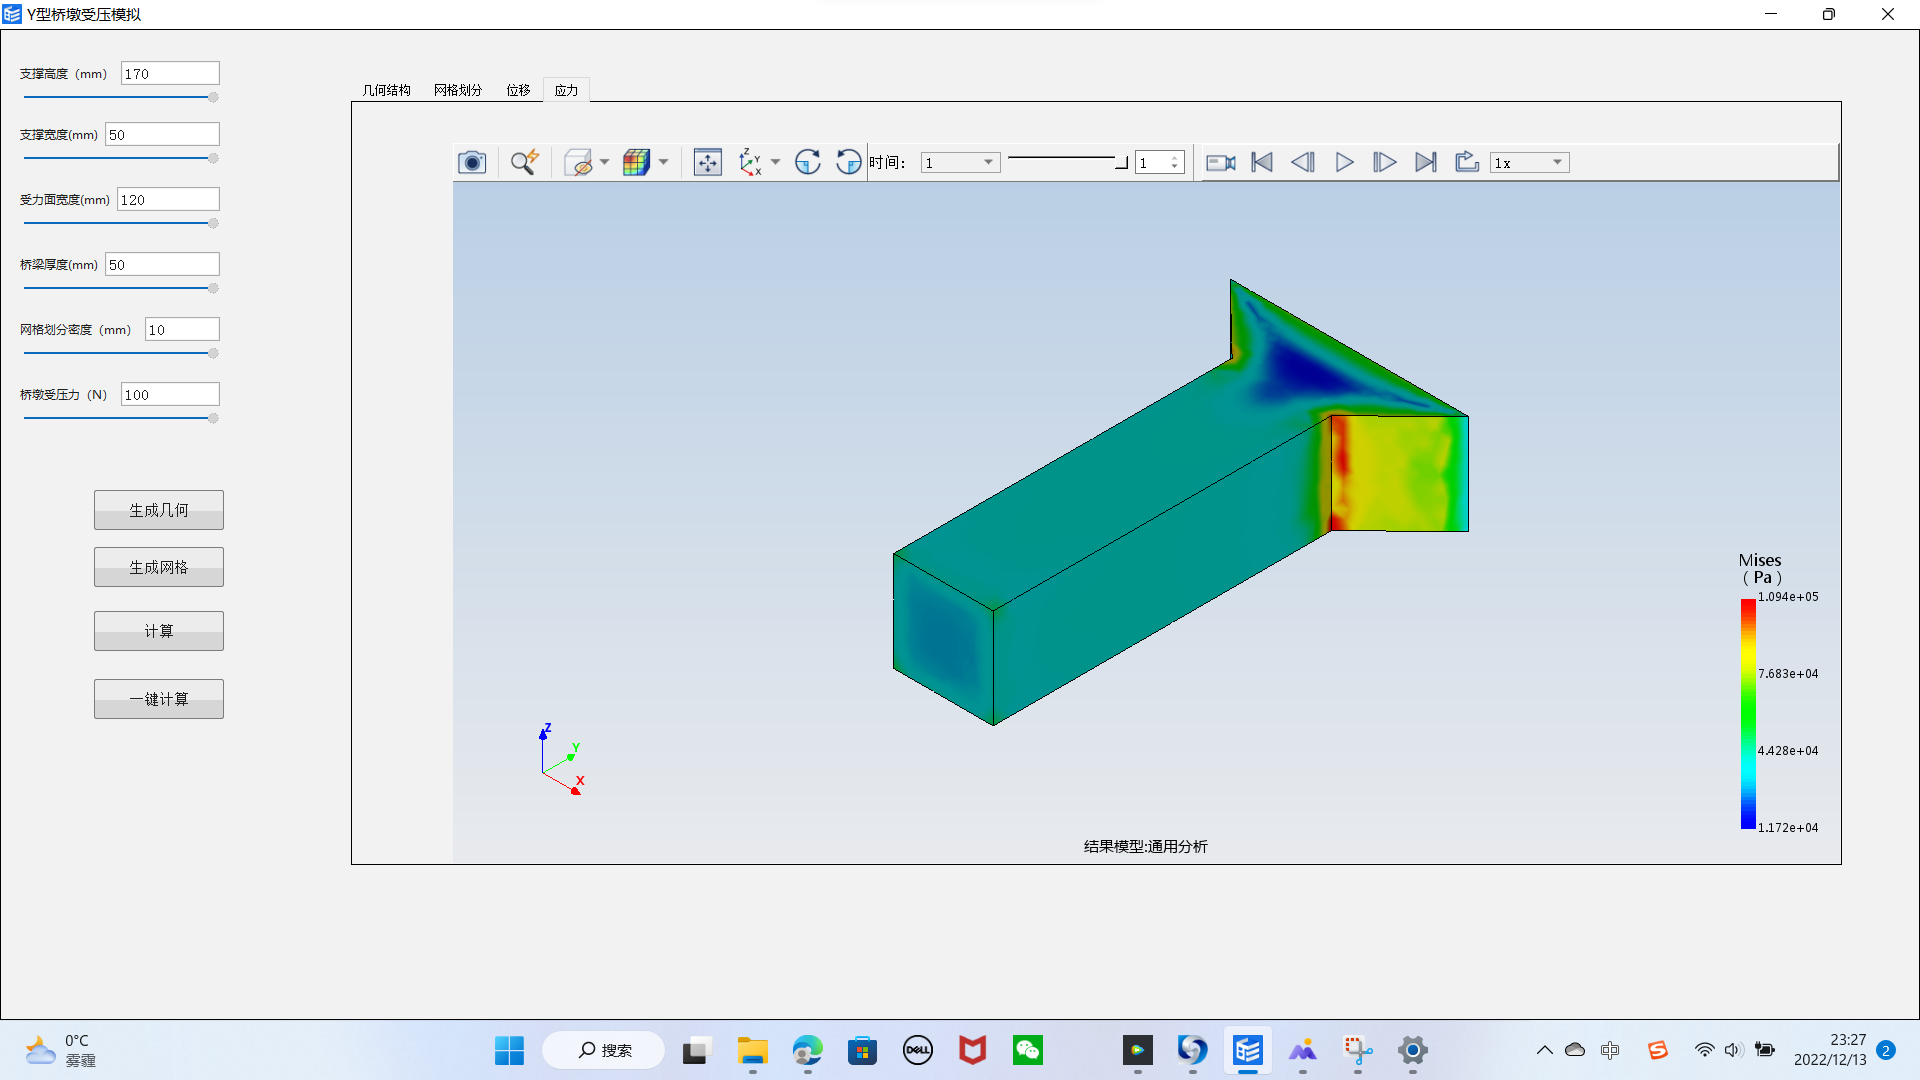Switch to the 网格划分 tab
Screen dimensions: 1920x1080
click(x=458, y=90)
